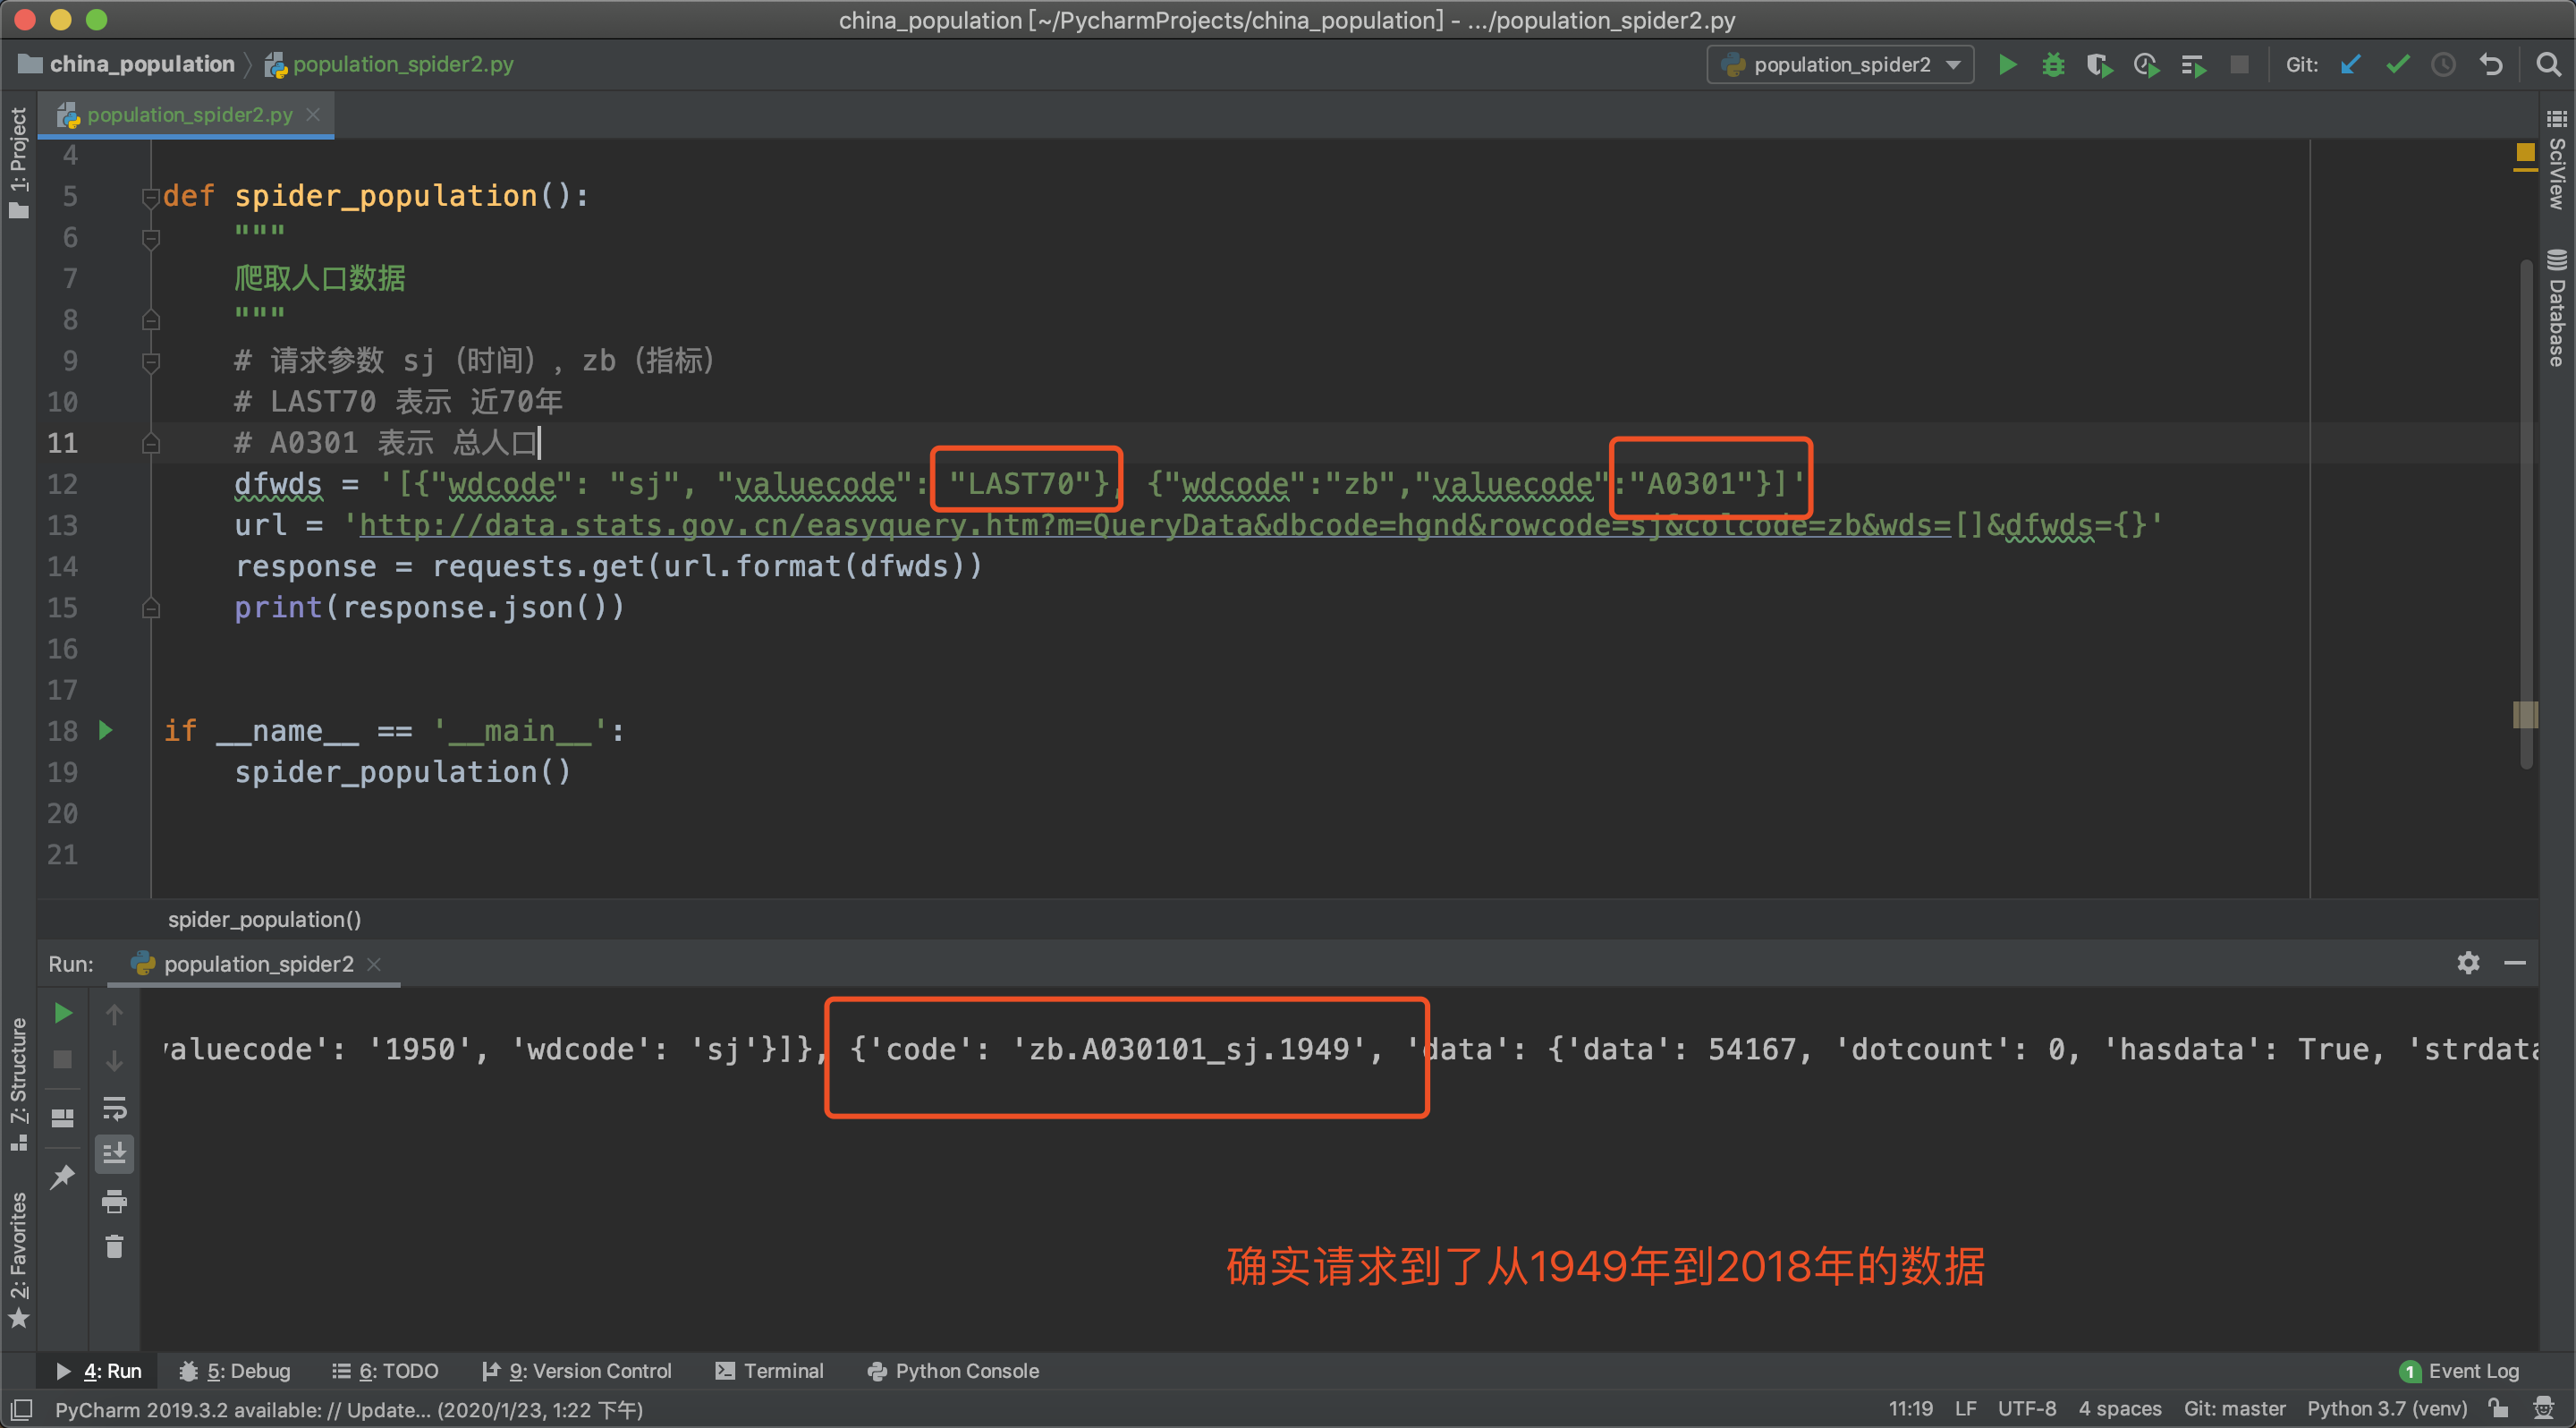
Task: Click run gutter arrow beside line 18
Action: coord(106,730)
